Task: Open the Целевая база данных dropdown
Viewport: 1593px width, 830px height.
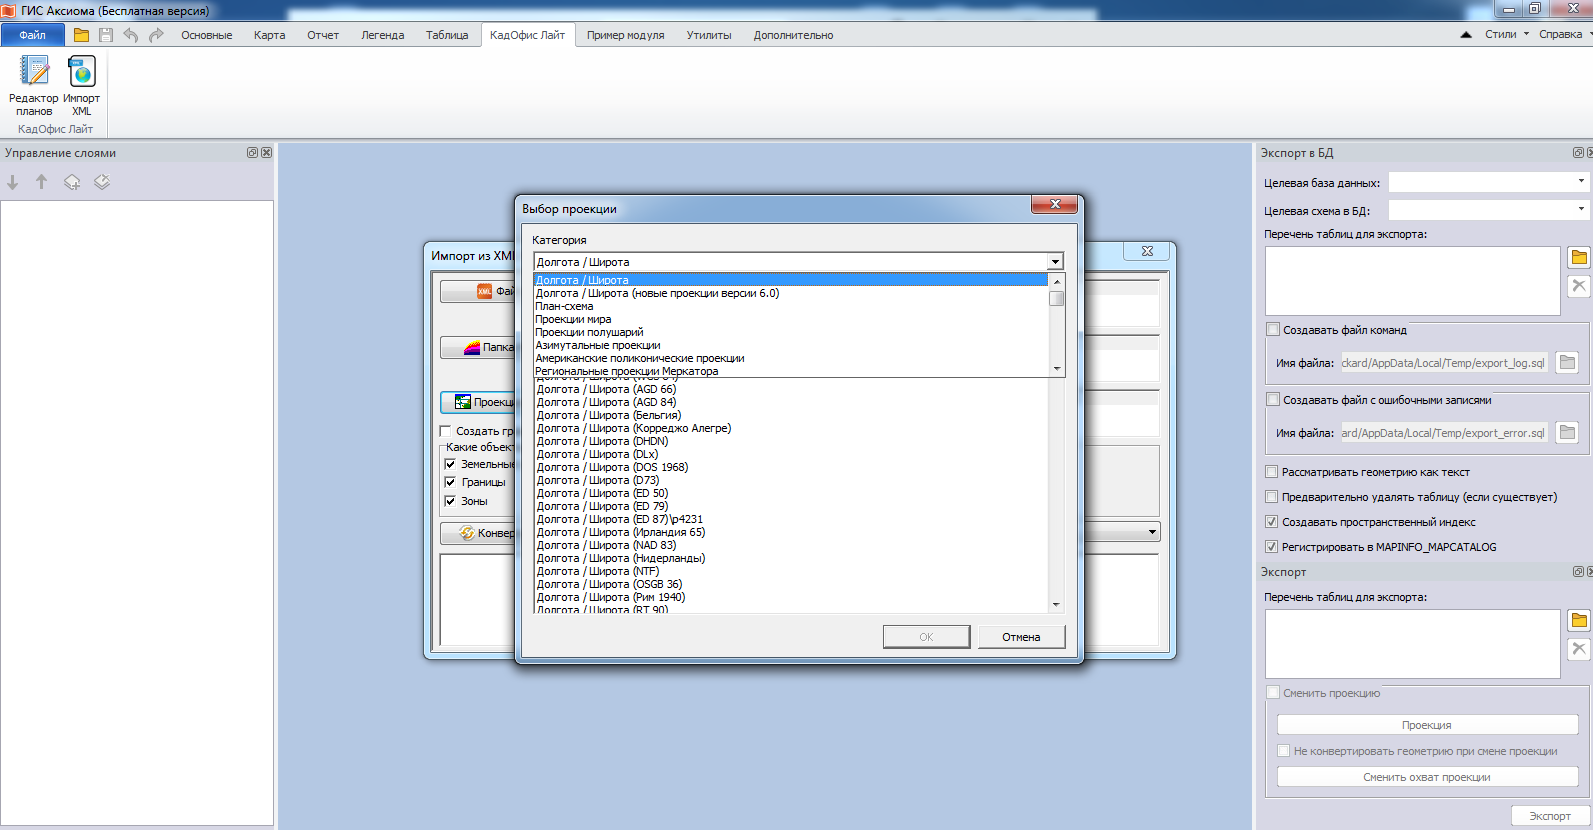Action: coord(1581,182)
